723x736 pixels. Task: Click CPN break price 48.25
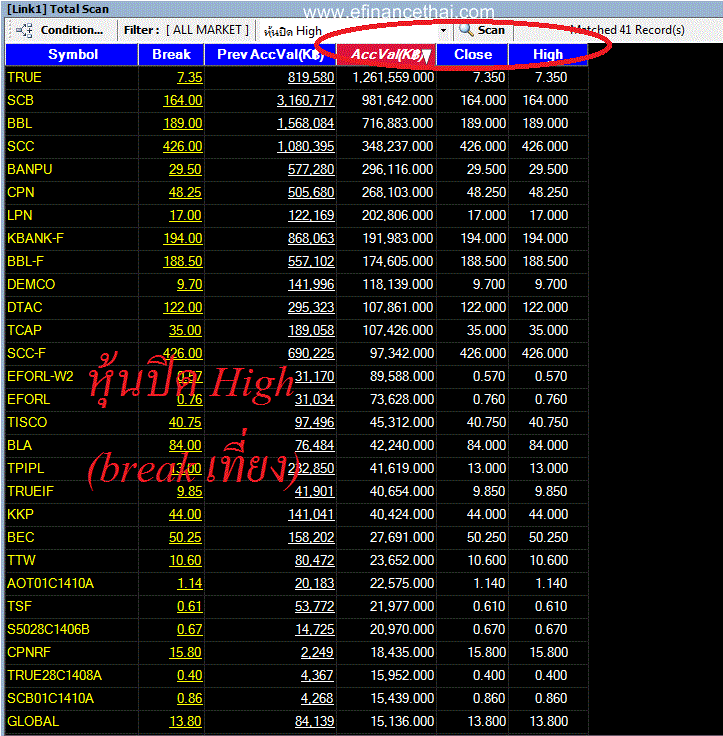185,192
